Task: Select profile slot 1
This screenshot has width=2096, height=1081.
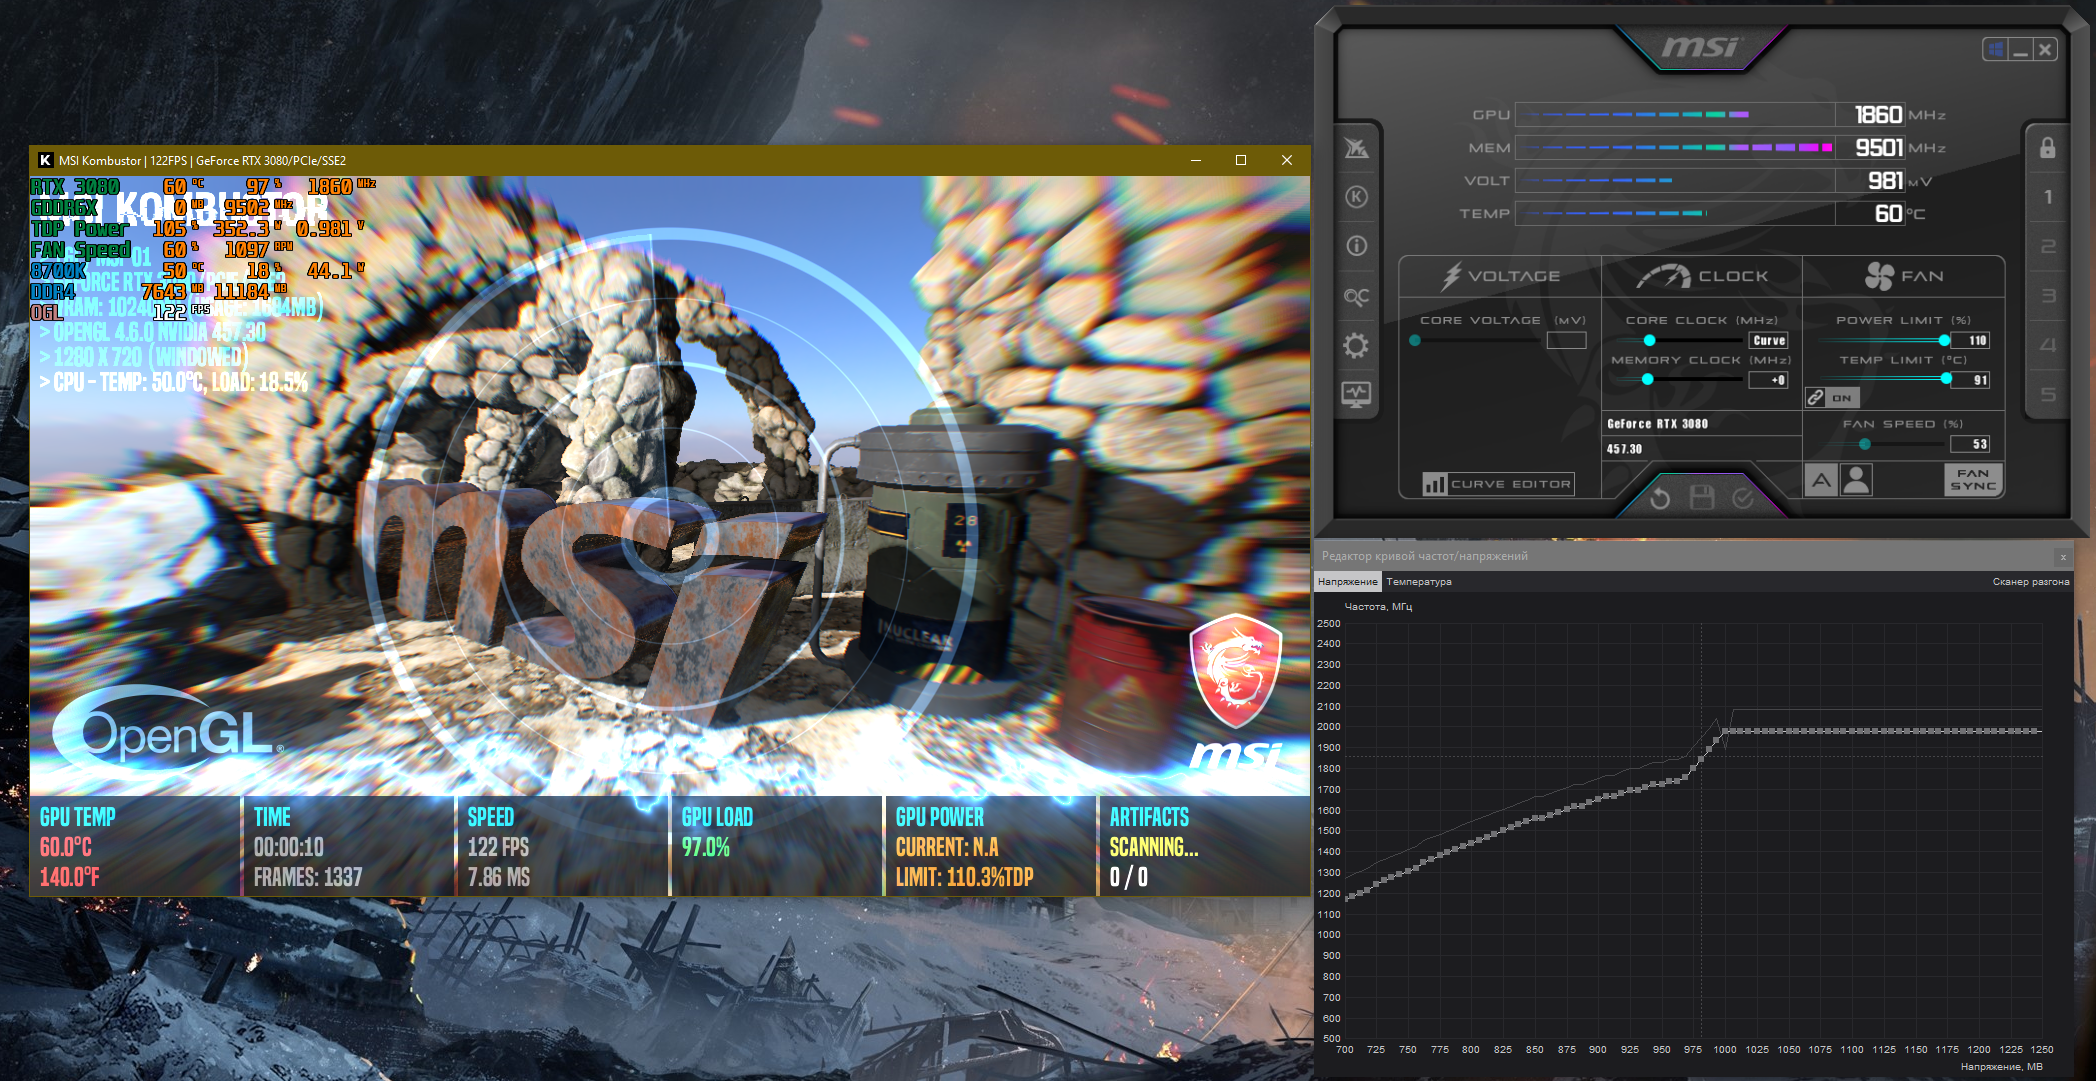Action: pos(2047,197)
